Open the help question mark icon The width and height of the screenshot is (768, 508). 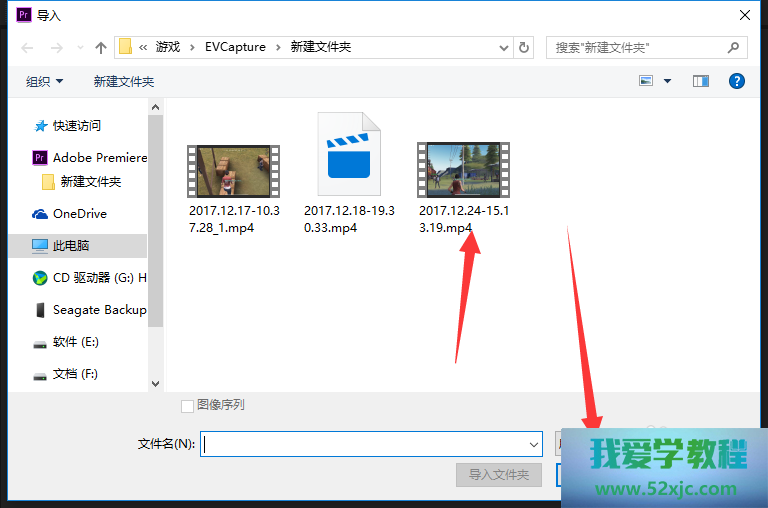pyautogui.click(x=737, y=81)
